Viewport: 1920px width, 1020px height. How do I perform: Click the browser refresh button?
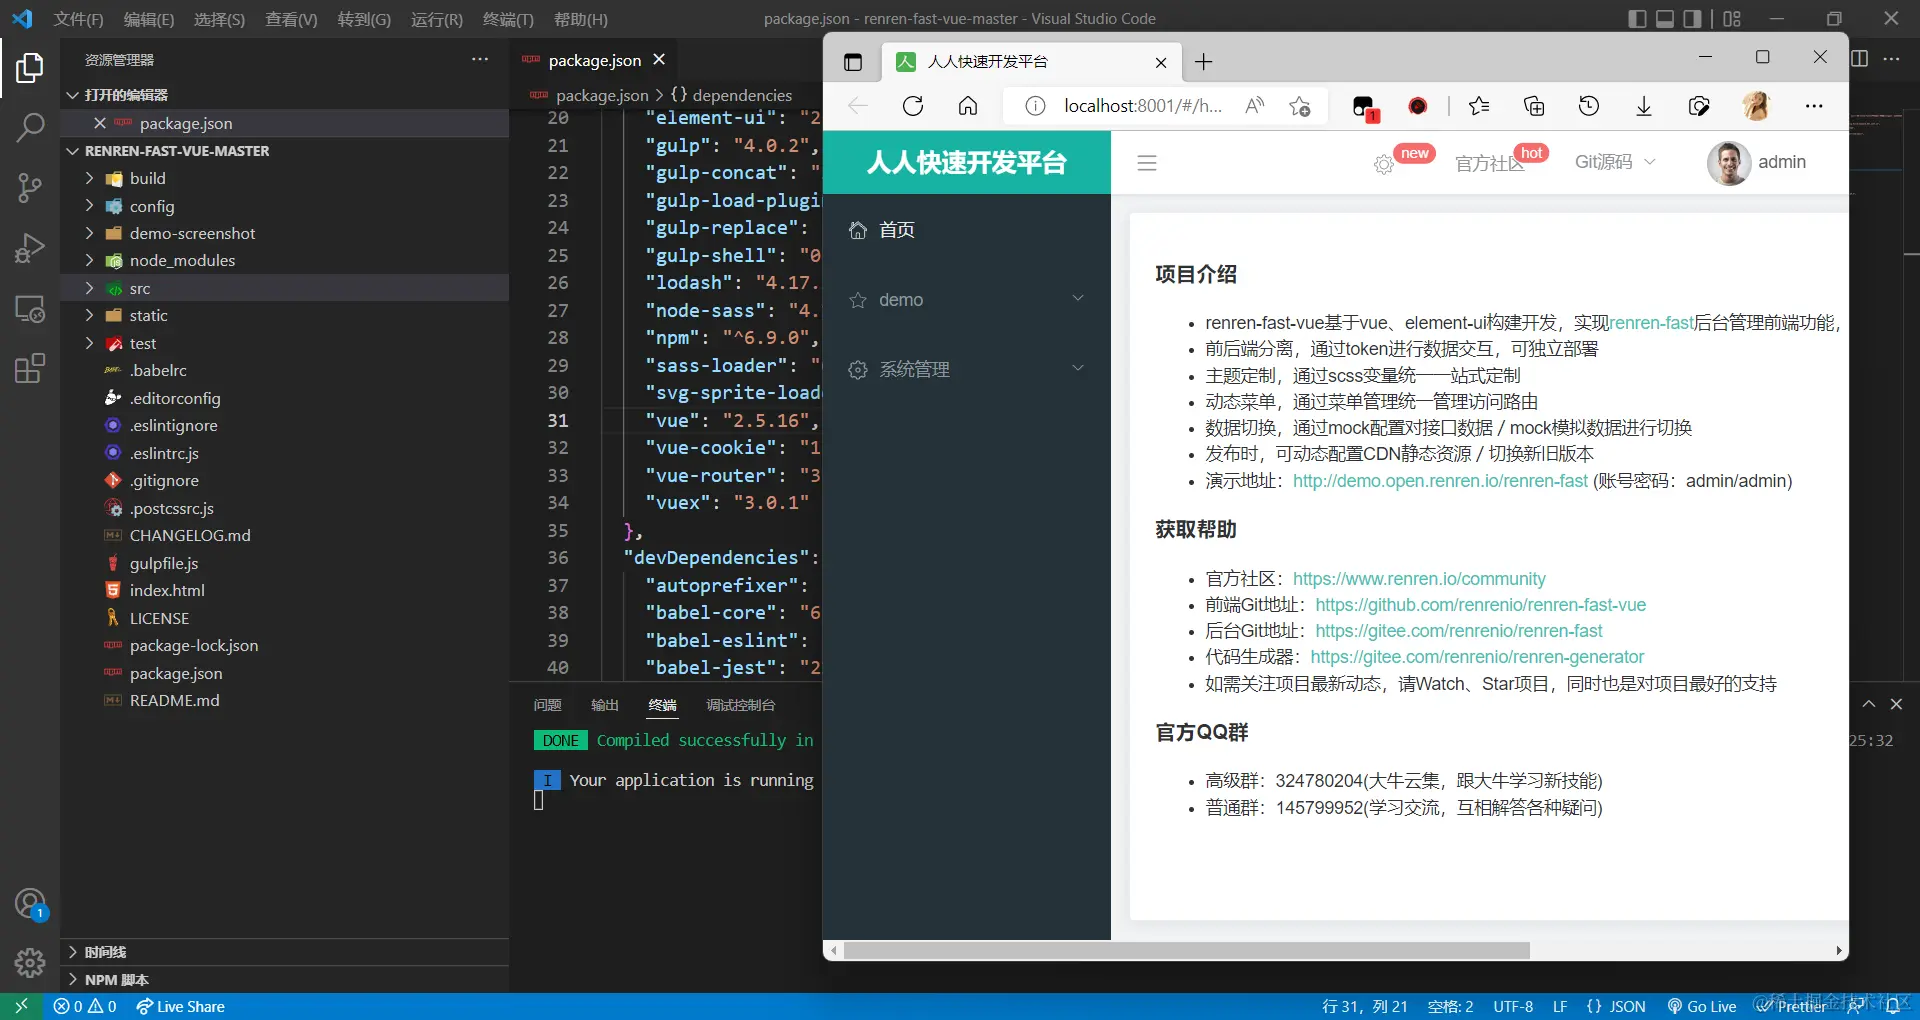[x=913, y=106]
